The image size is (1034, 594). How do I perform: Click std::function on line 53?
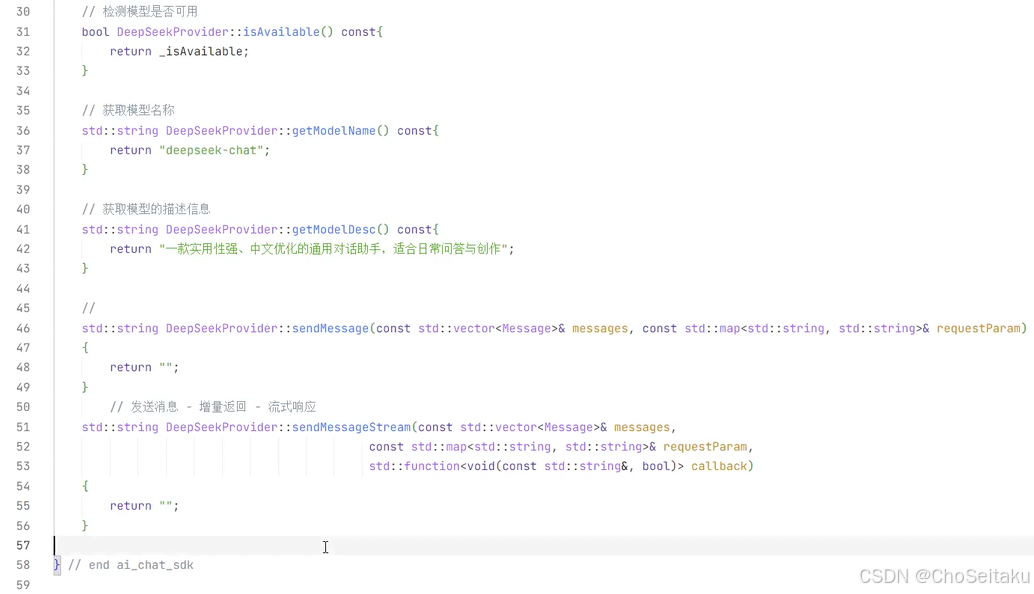414,466
